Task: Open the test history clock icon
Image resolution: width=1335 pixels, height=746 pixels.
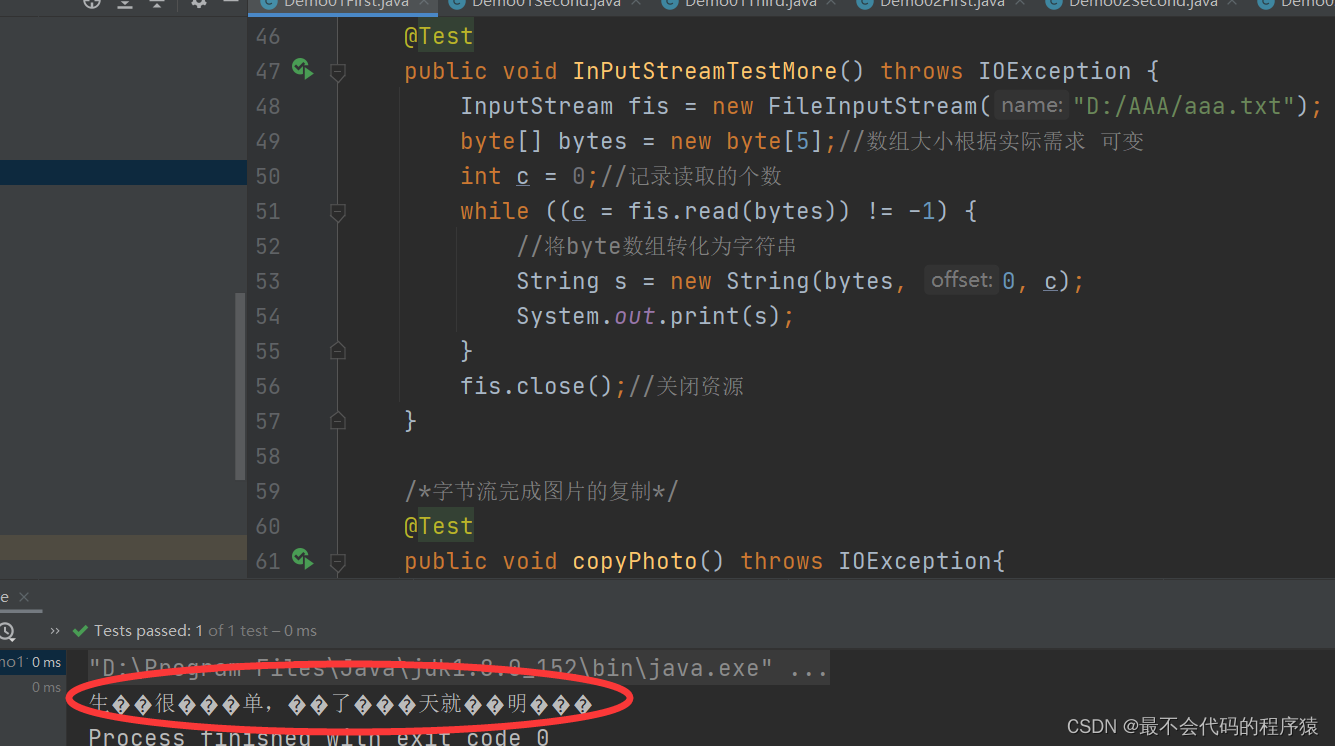Action: (6, 631)
